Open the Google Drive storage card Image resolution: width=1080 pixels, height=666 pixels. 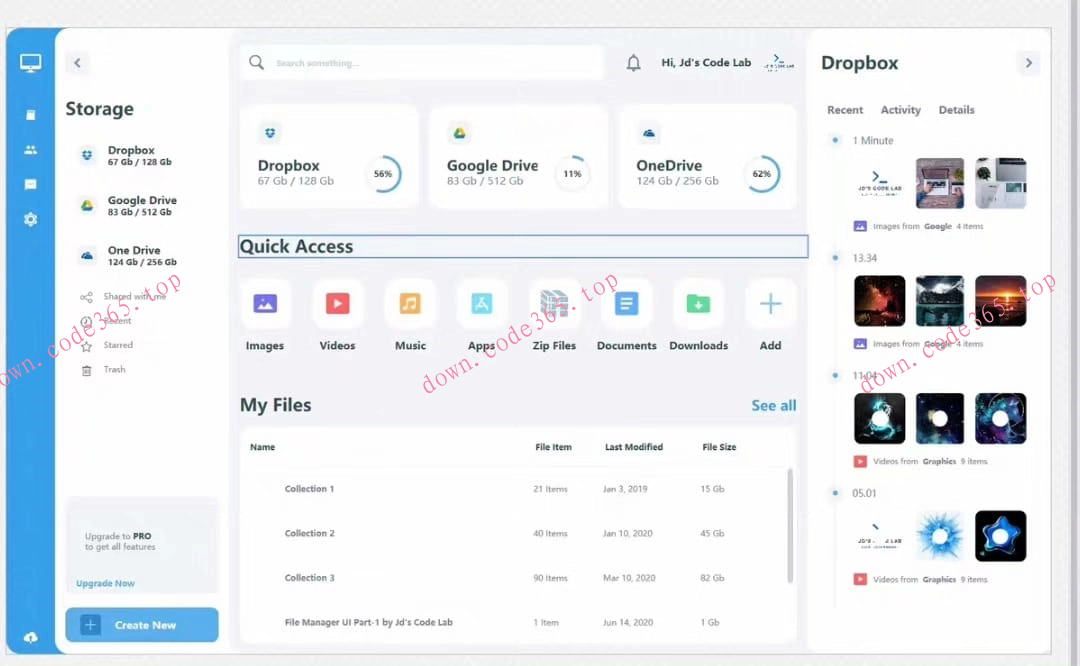tap(519, 156)
